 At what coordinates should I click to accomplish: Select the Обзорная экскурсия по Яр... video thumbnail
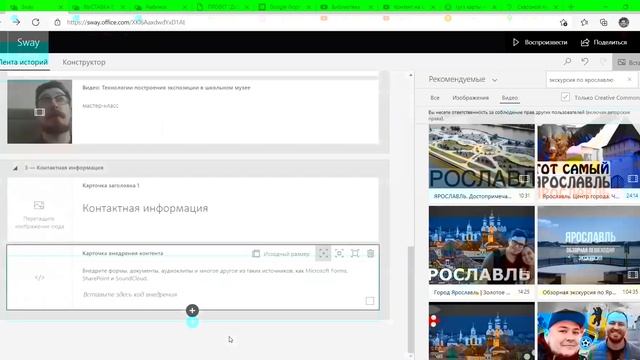tap(589, 245)
